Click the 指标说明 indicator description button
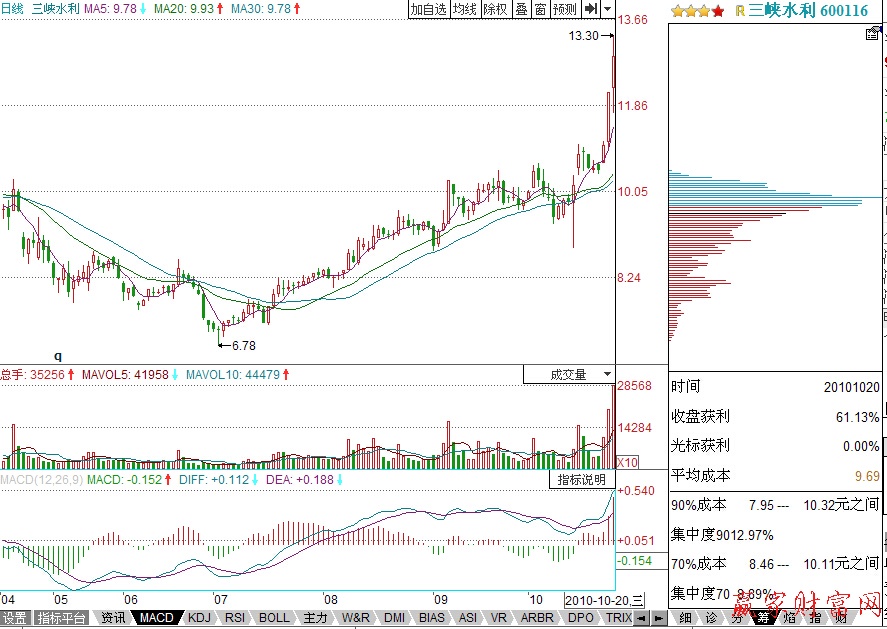This screenshot has width=887, height=629. [581, 481]
